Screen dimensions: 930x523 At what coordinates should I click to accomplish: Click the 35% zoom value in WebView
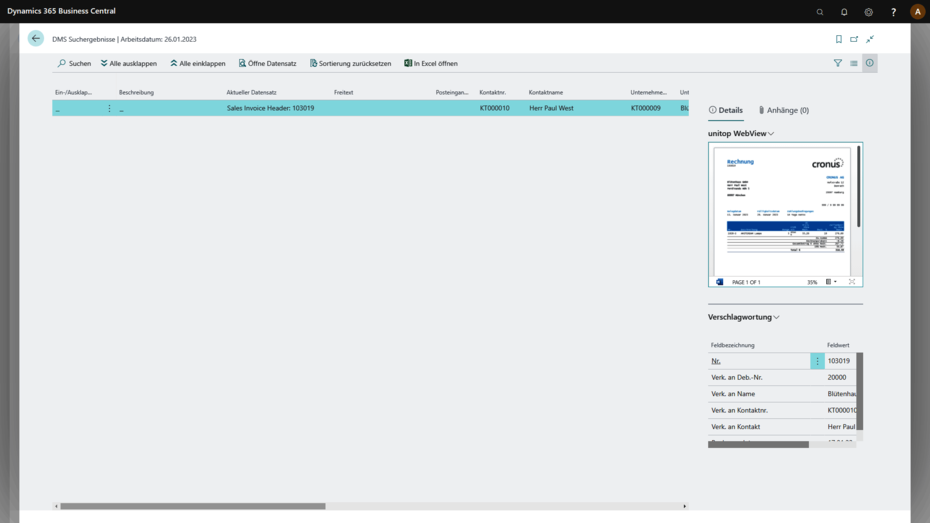tap(812, 282)
